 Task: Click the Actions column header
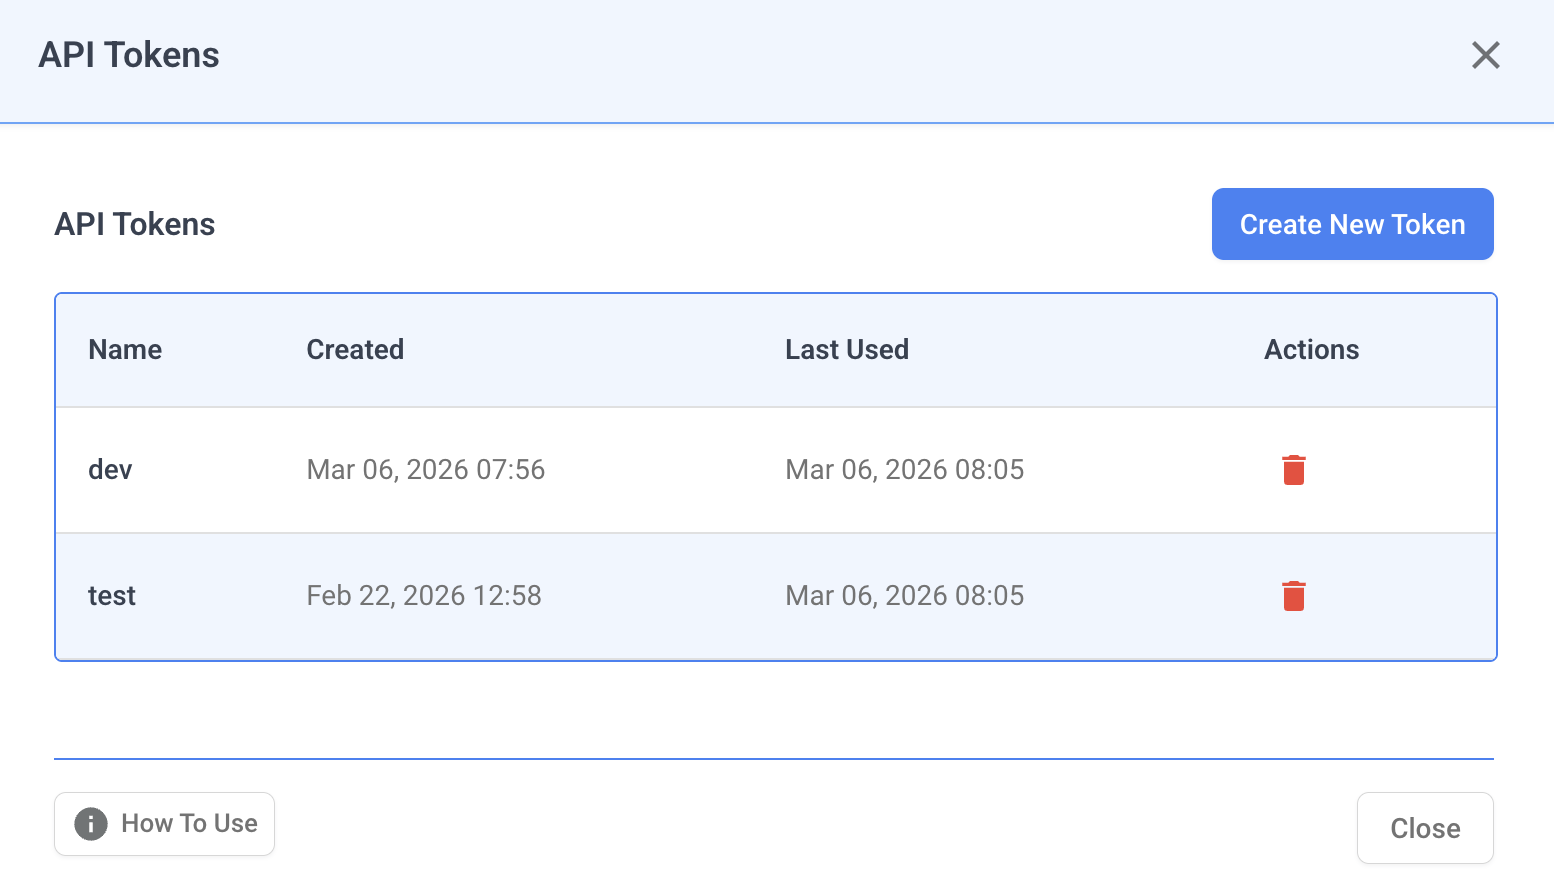coord(1311,349)
